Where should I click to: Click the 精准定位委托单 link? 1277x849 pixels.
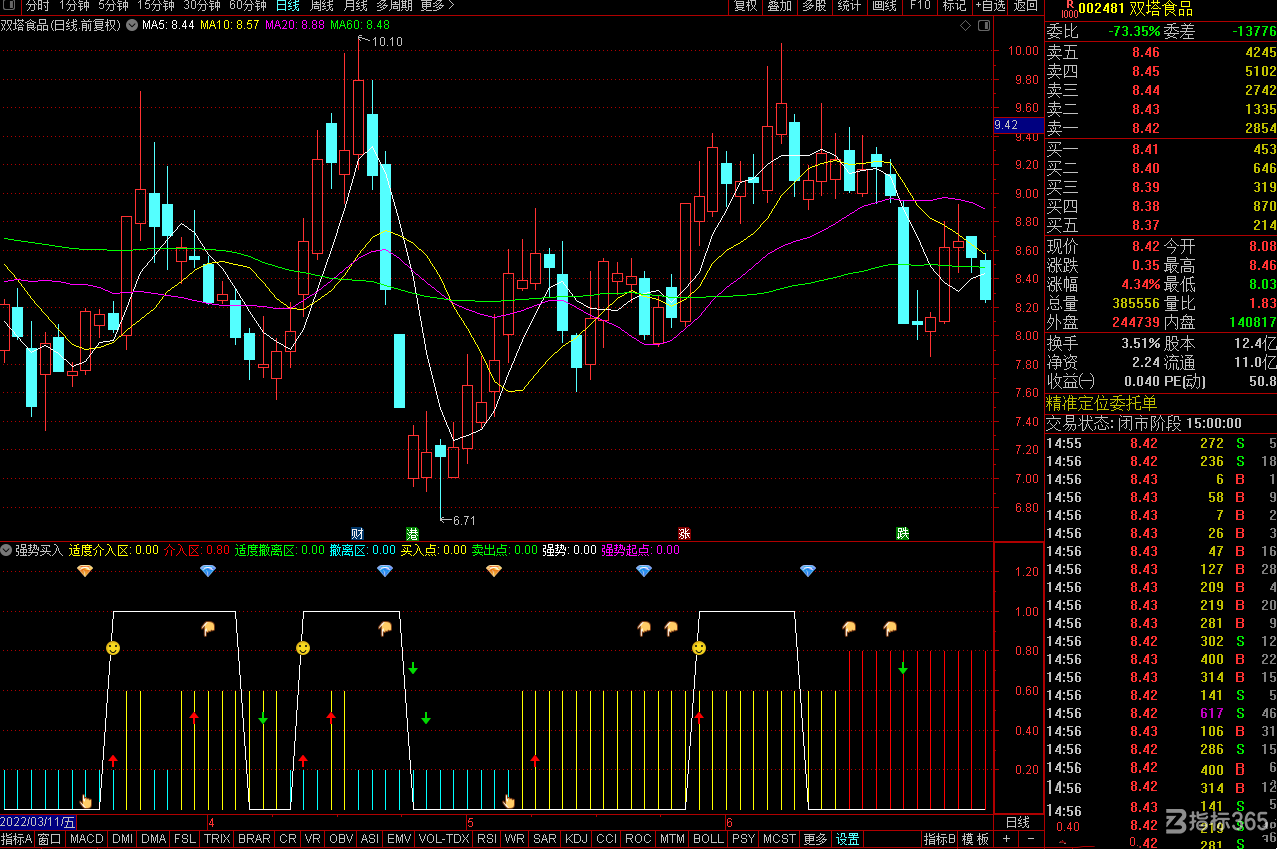1101,403
